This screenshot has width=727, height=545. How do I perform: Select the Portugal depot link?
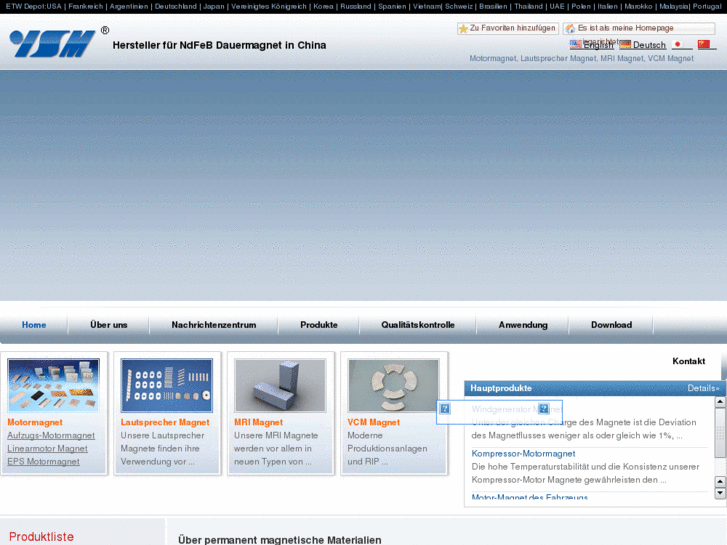click(707, 6)
